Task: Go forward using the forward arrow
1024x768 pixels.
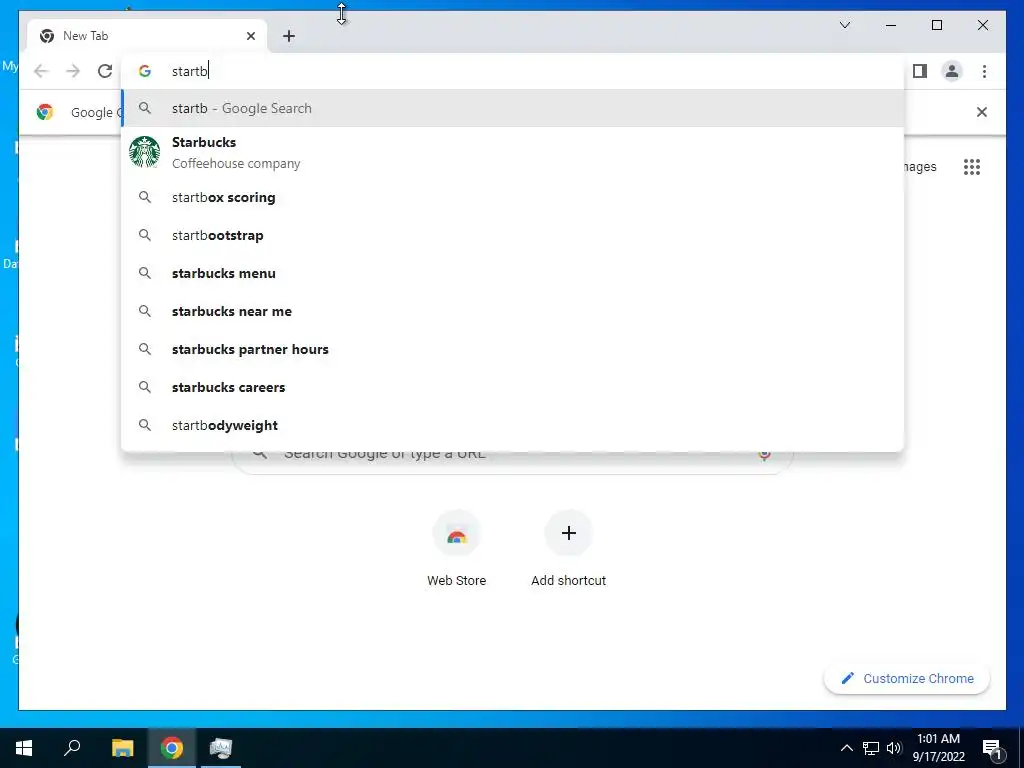Action: 73,71
